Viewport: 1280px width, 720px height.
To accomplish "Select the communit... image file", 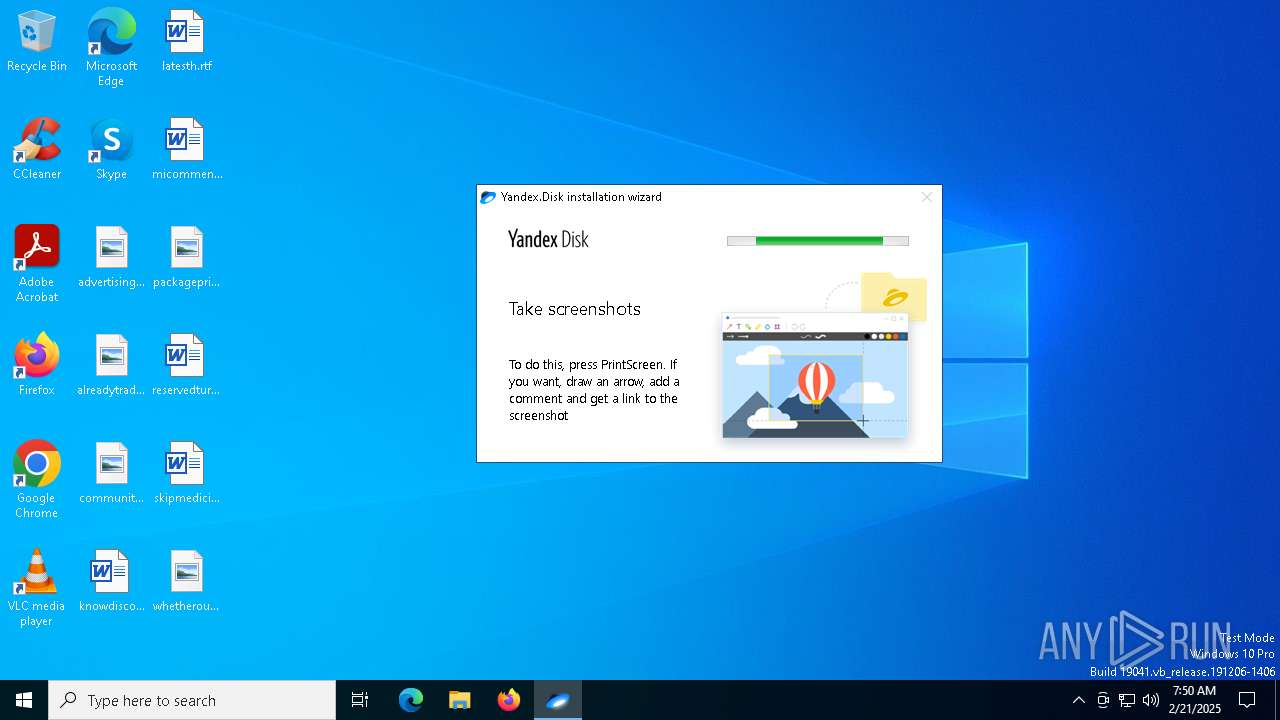I will coord(111,474).
